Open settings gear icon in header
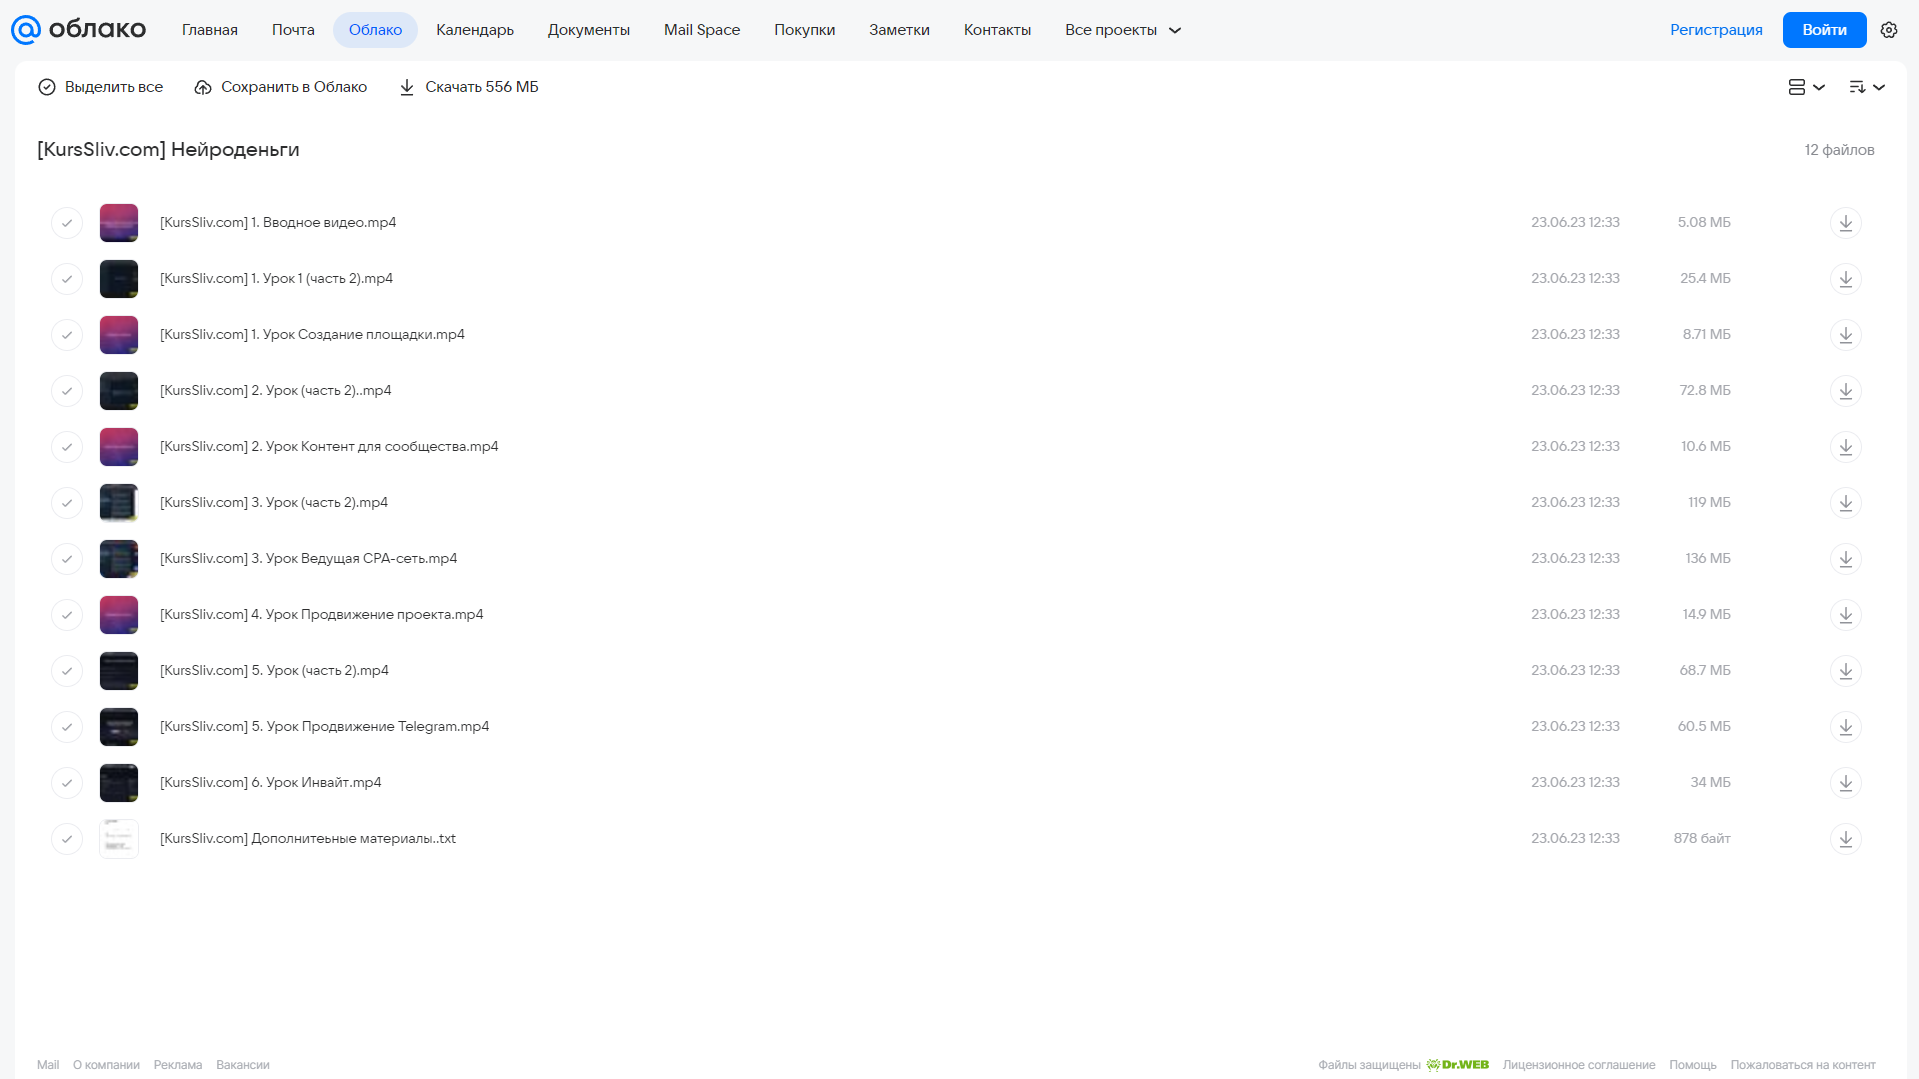 1888,30
